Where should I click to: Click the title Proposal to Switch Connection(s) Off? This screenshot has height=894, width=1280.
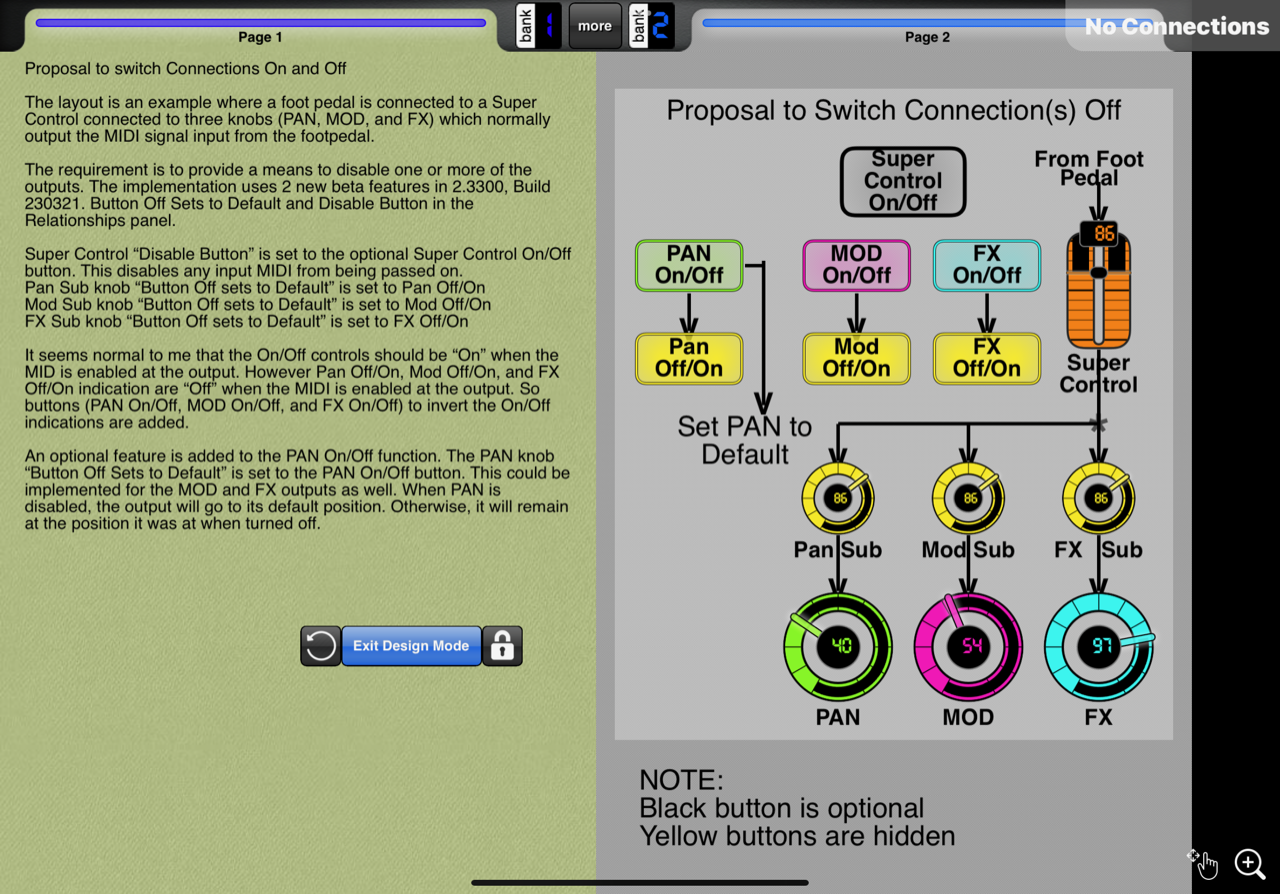click(894, 110)
